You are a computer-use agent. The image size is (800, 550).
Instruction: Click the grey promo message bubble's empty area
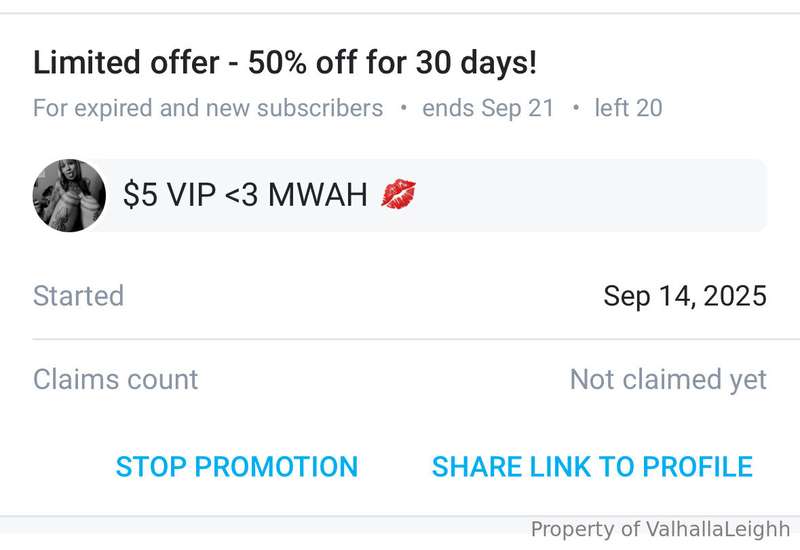[x=592, y=195]
